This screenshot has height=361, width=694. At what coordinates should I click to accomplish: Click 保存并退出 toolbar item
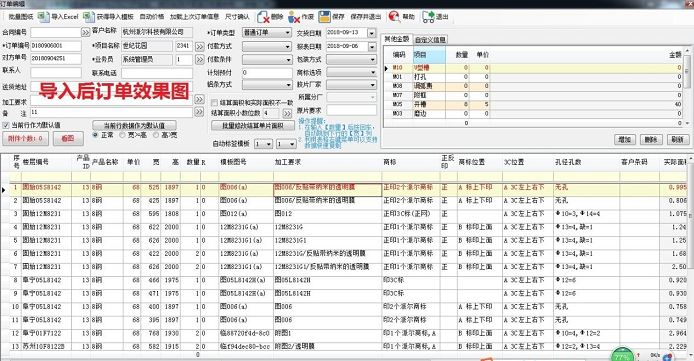tap(366, 17)
